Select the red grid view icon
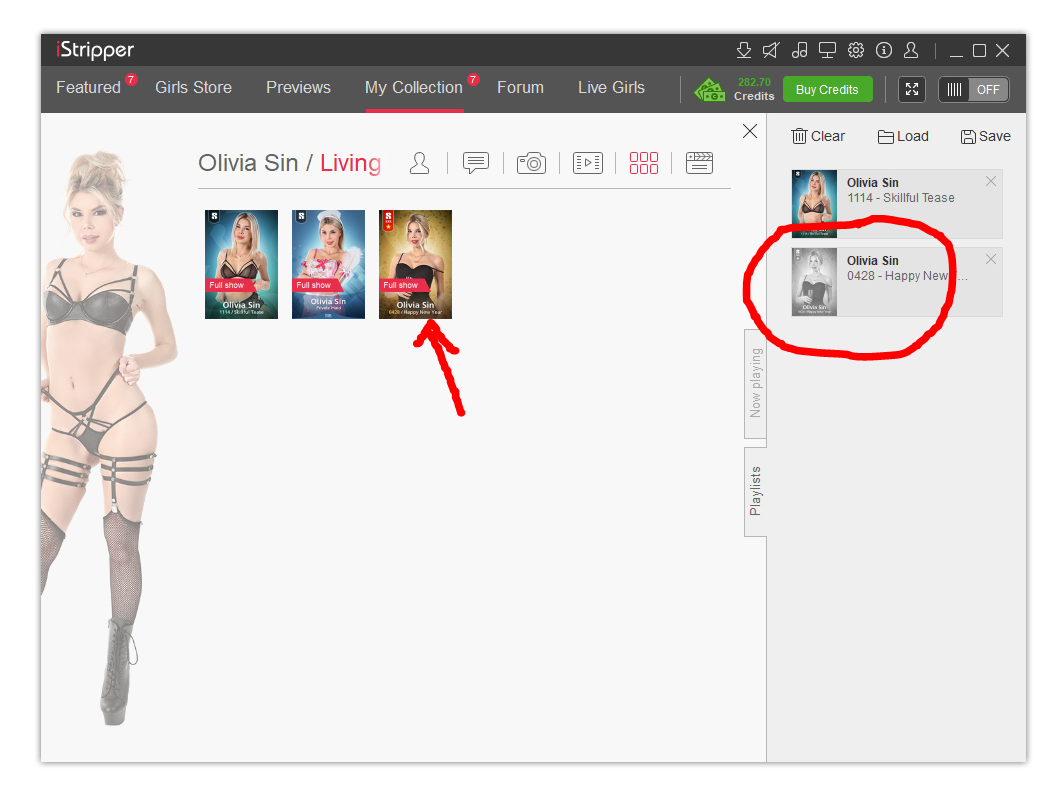 tap(643, 163)
